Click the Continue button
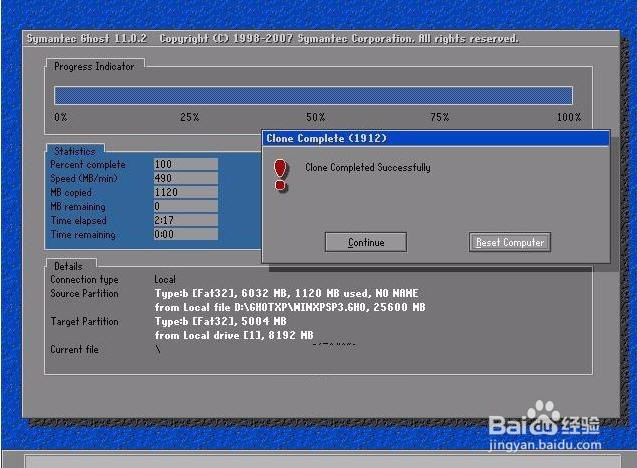This screenshot has width=637, height=468. point(366,242)
